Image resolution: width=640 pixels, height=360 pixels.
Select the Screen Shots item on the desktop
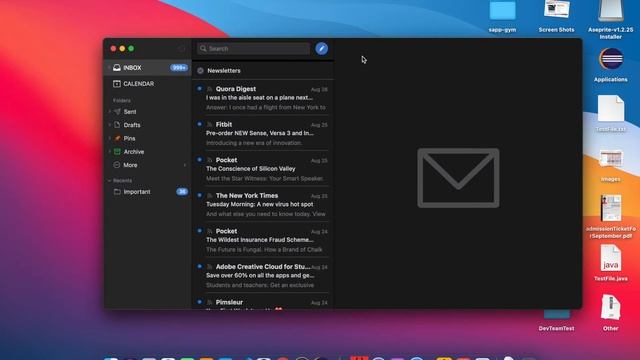pos(556,16)
